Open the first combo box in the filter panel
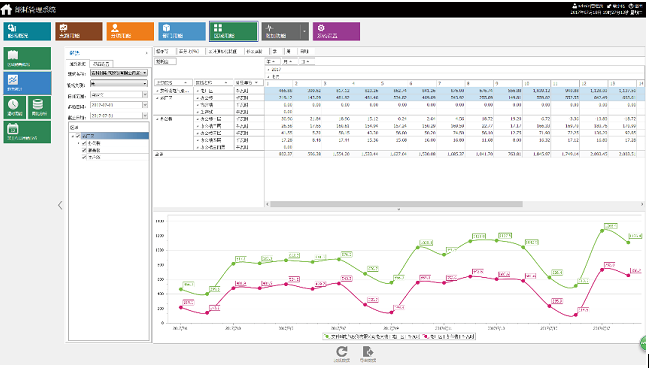Screen dimensions: 649x368 pos(119,73)
